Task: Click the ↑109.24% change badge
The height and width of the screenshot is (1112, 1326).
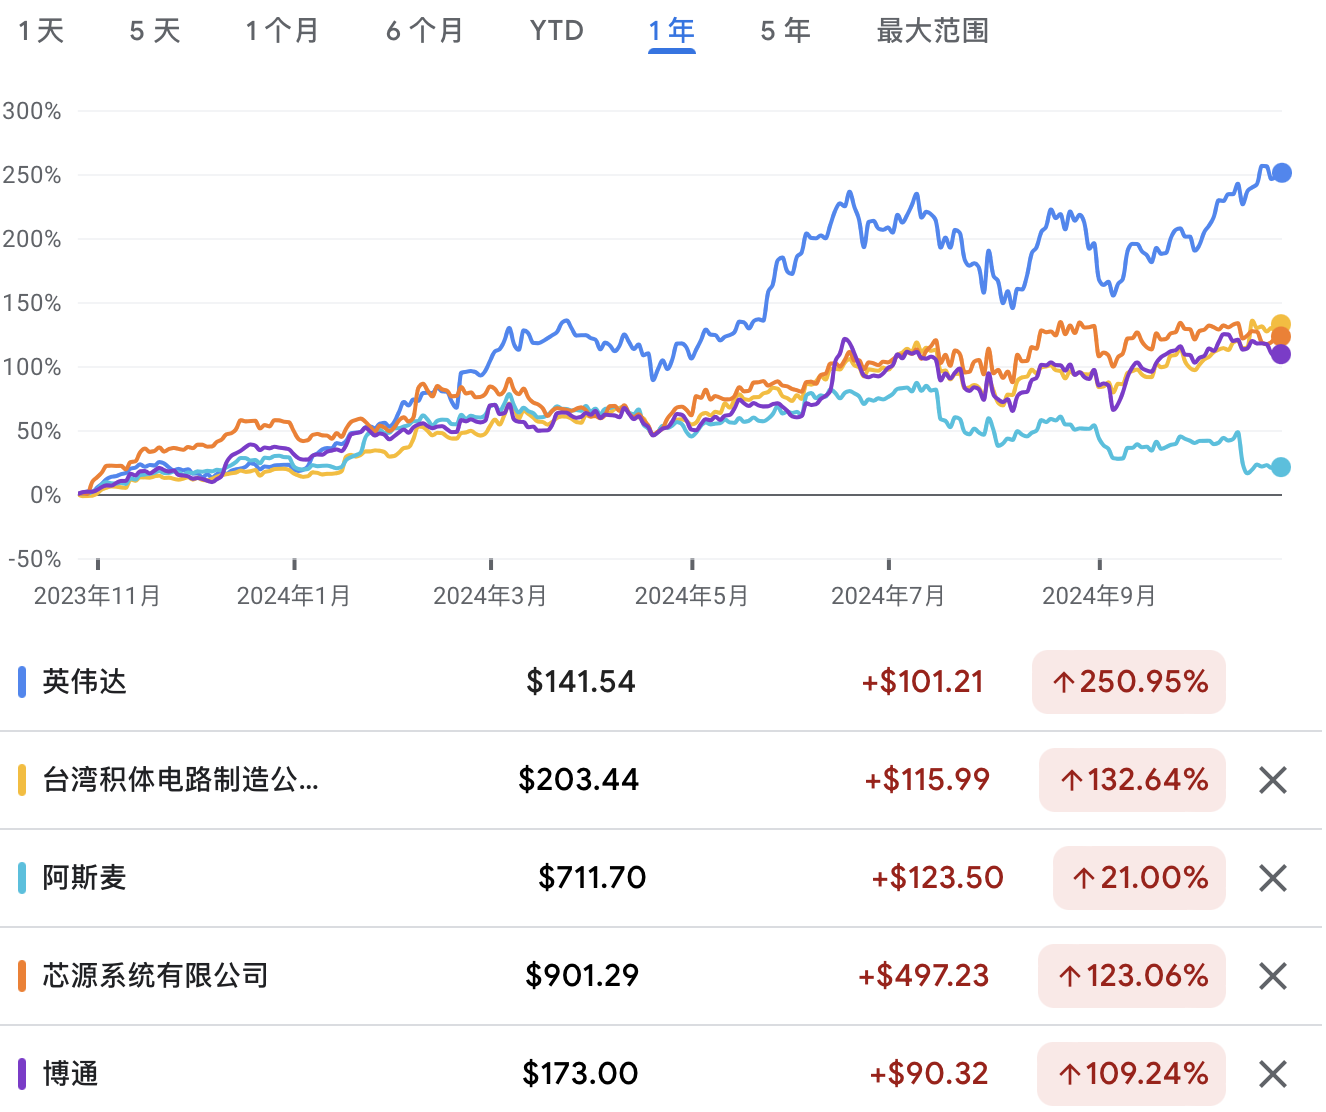Action: [1132, 1074]
